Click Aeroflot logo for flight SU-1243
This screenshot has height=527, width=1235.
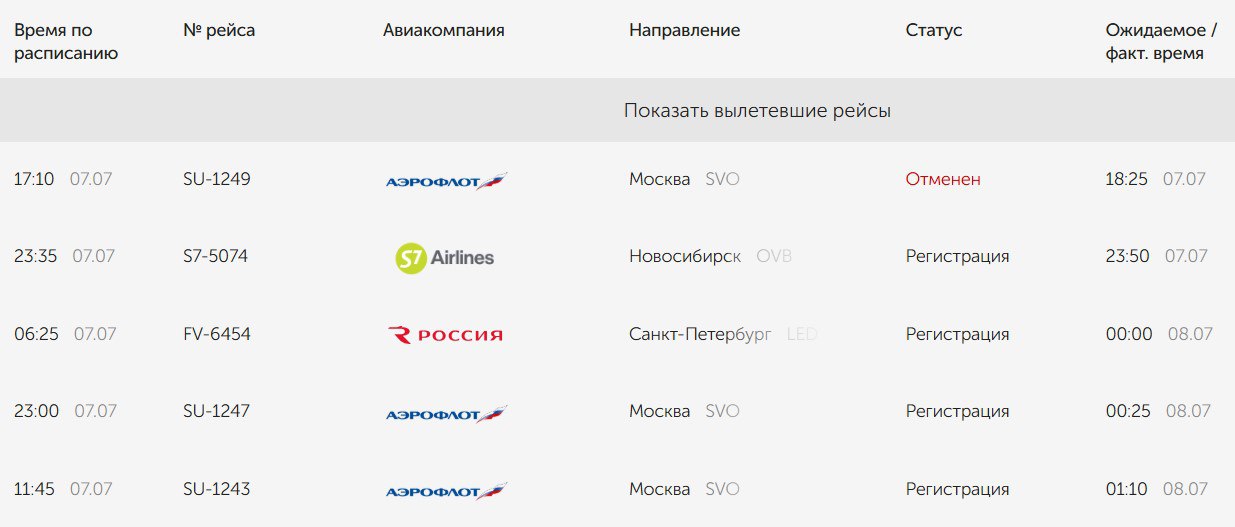coord(446,490)
